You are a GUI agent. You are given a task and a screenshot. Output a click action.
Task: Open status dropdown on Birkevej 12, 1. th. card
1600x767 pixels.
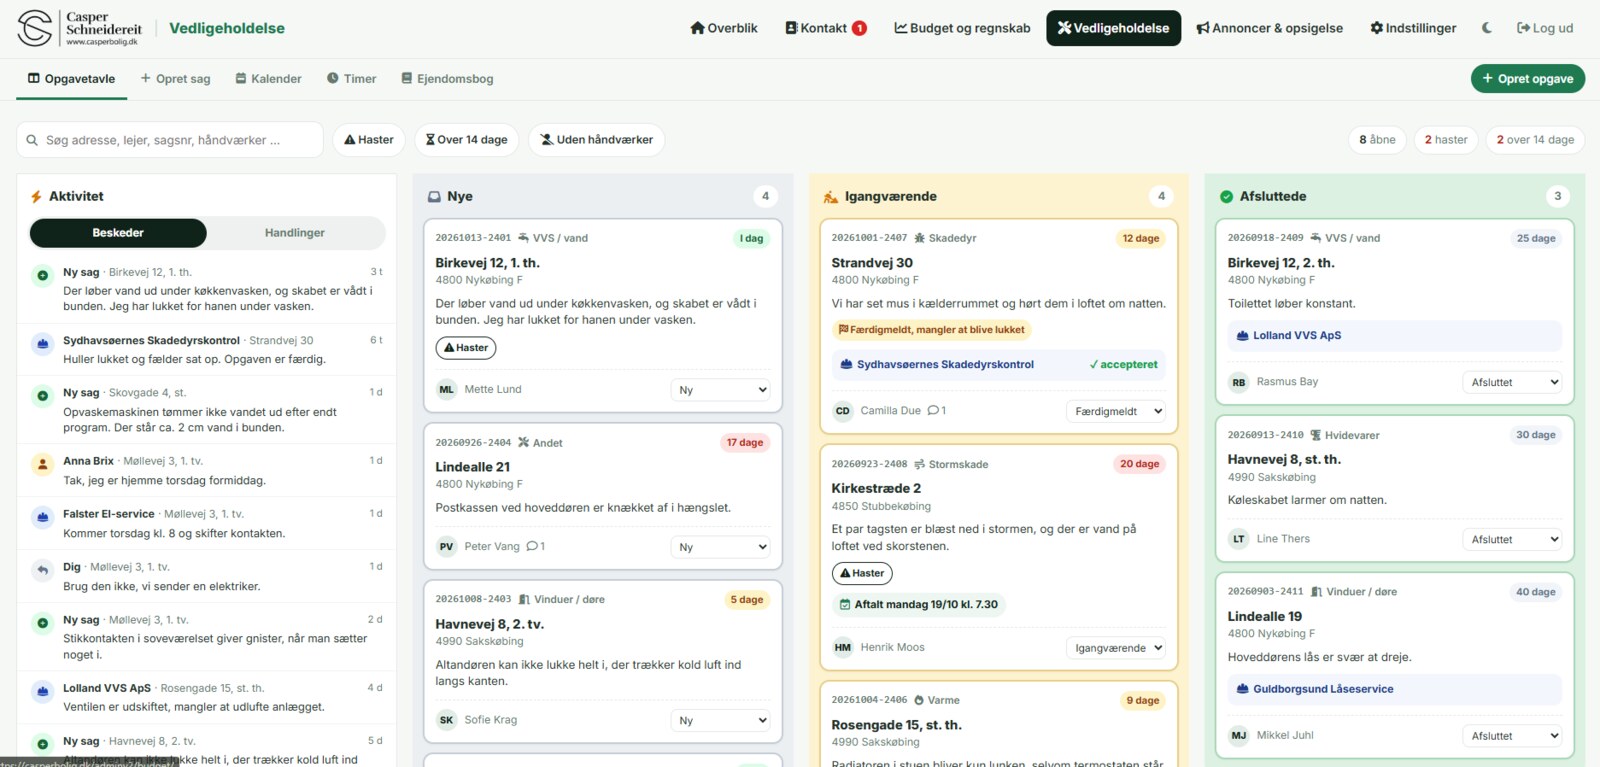pos(720,390)
